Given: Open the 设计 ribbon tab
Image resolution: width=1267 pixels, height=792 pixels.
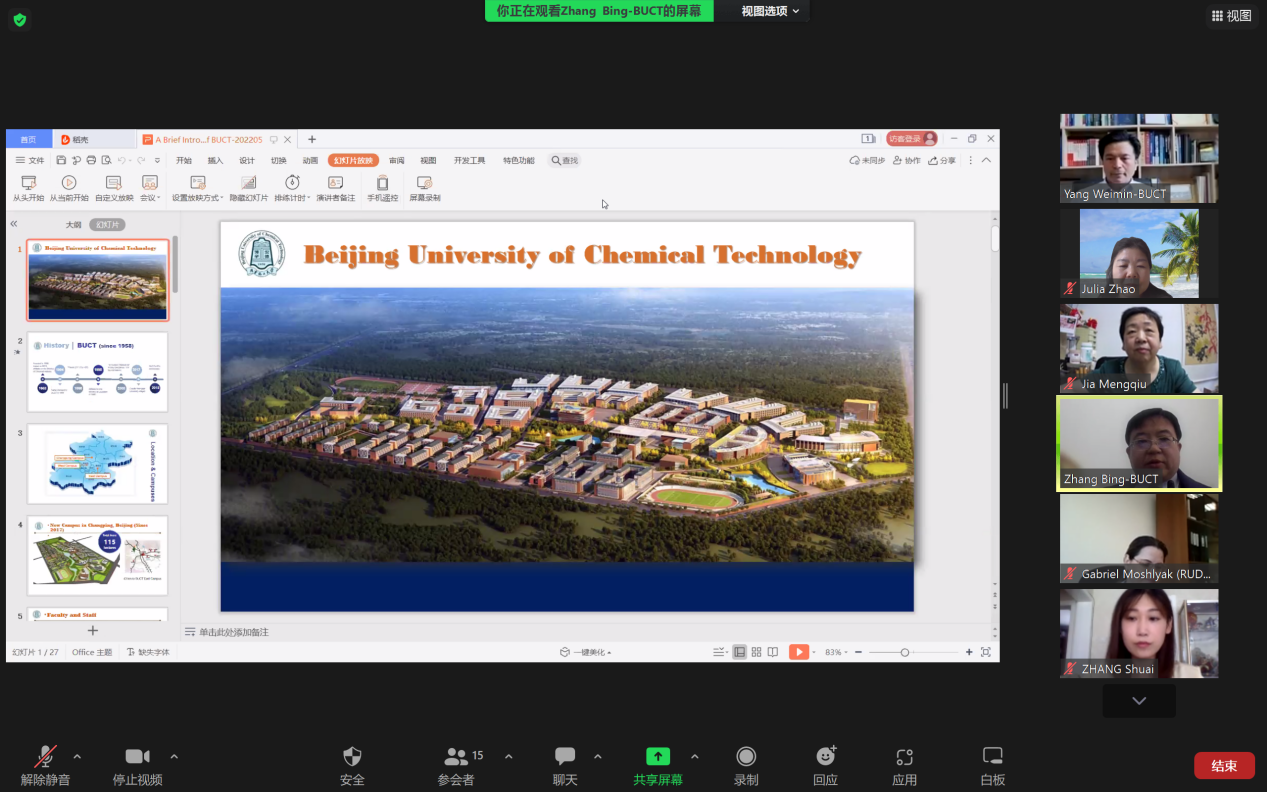Looking at the screenshot, I should pyautogui.click(x=247, y=160).
